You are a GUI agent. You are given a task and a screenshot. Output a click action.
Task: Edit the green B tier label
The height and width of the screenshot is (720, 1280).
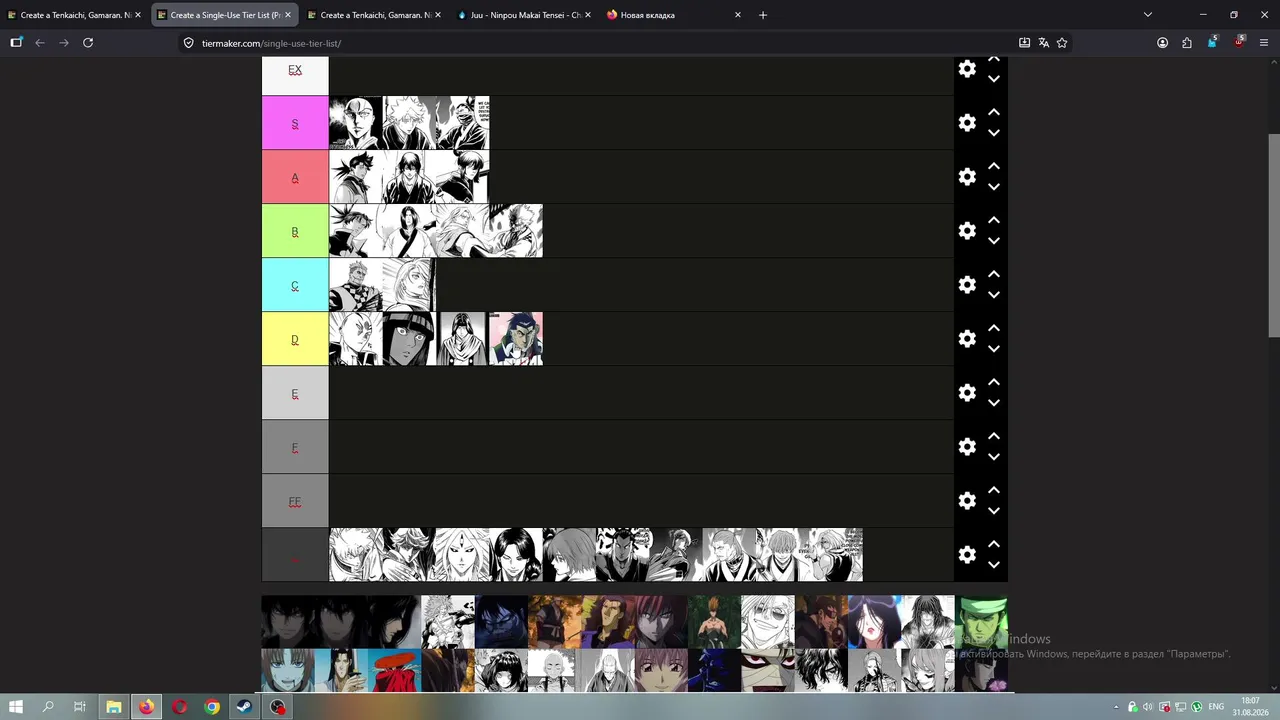(x=295, y=231)
